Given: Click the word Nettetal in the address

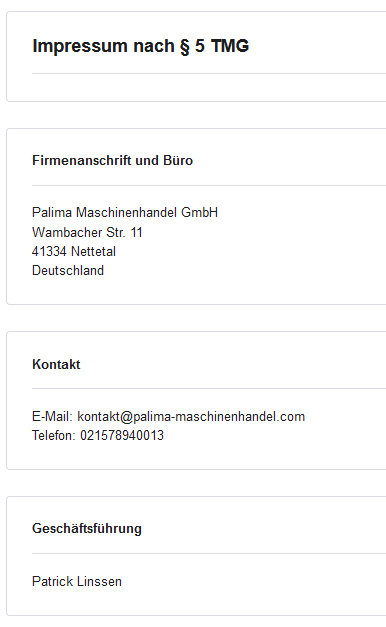Looking at the screenshot, I should pyautogui.click(x=93, y=251).
